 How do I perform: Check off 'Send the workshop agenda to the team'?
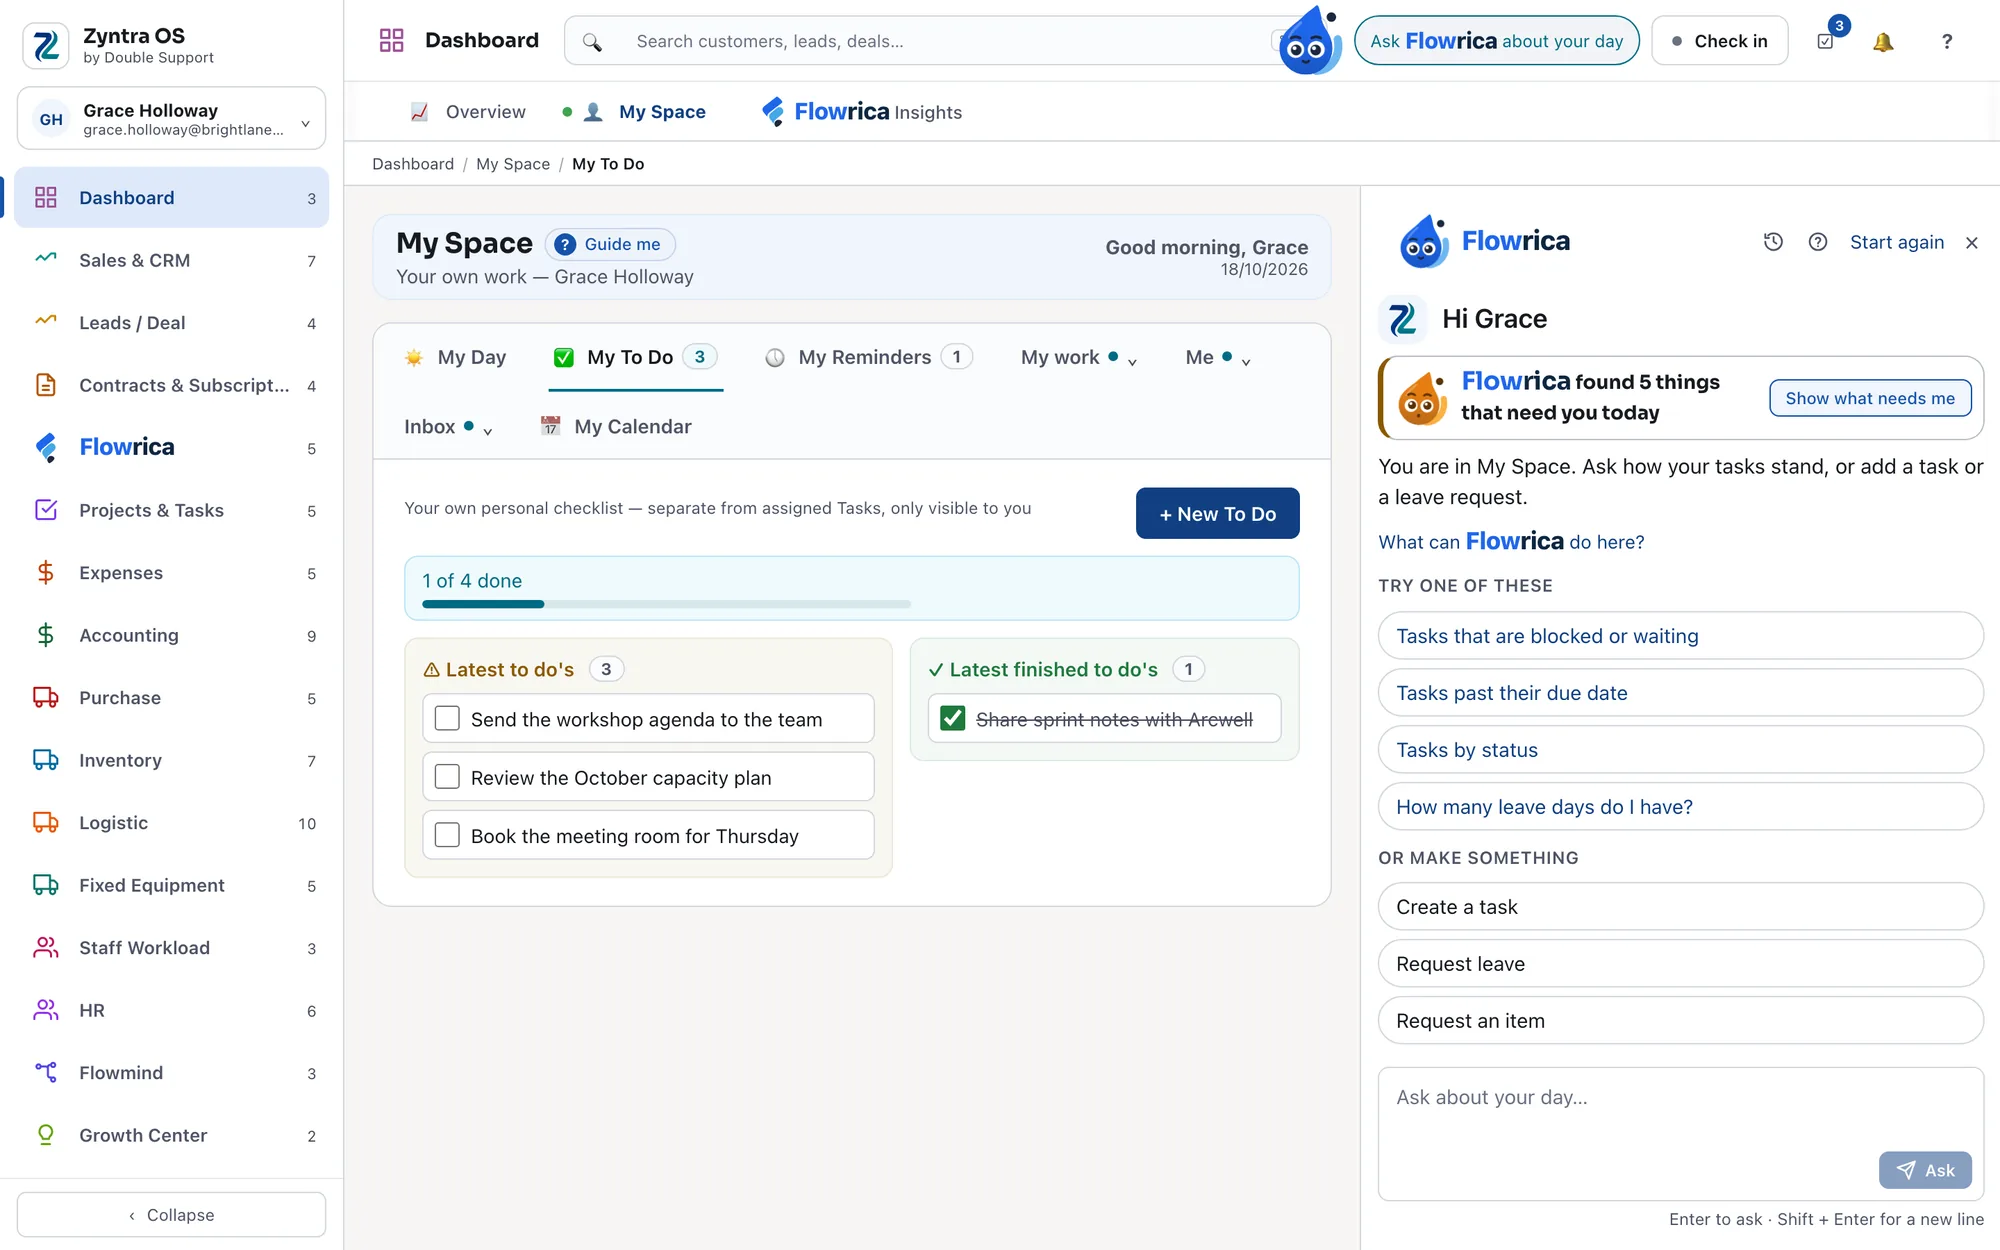[447, 719]
